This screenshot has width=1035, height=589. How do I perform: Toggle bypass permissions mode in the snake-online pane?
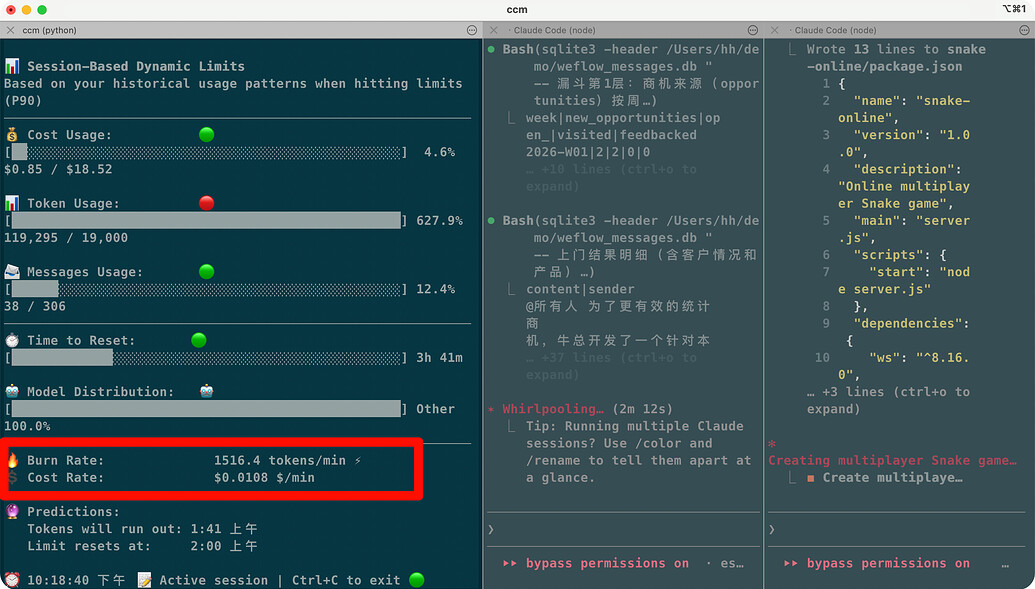[877, 563]
